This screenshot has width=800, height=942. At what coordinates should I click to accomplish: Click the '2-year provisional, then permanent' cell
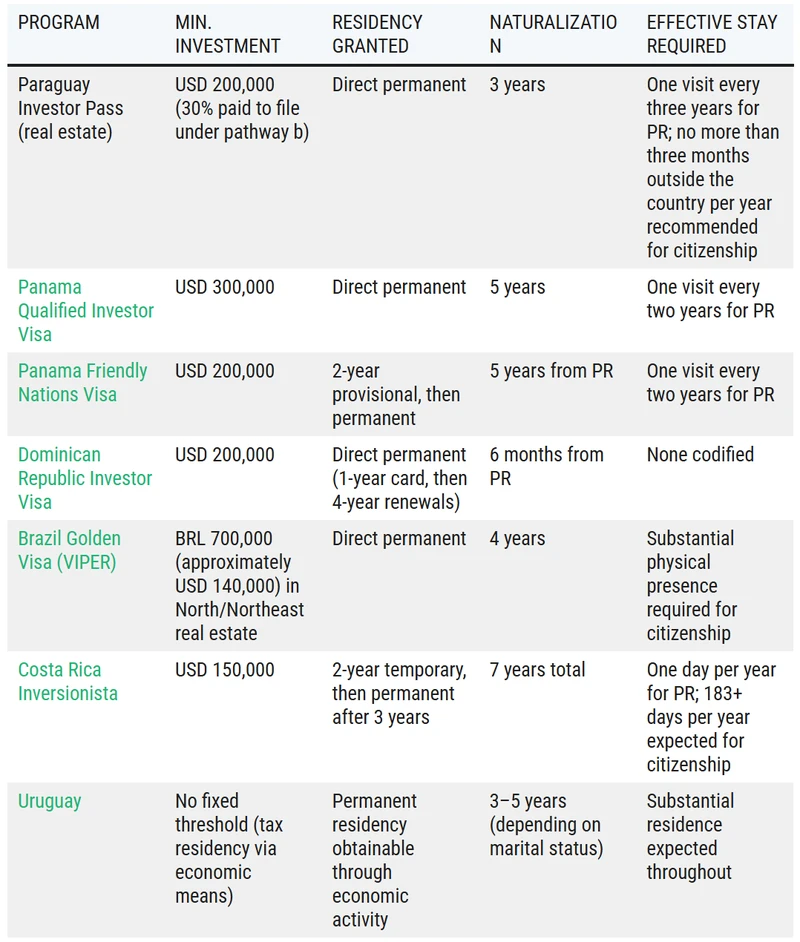(396, 394)
